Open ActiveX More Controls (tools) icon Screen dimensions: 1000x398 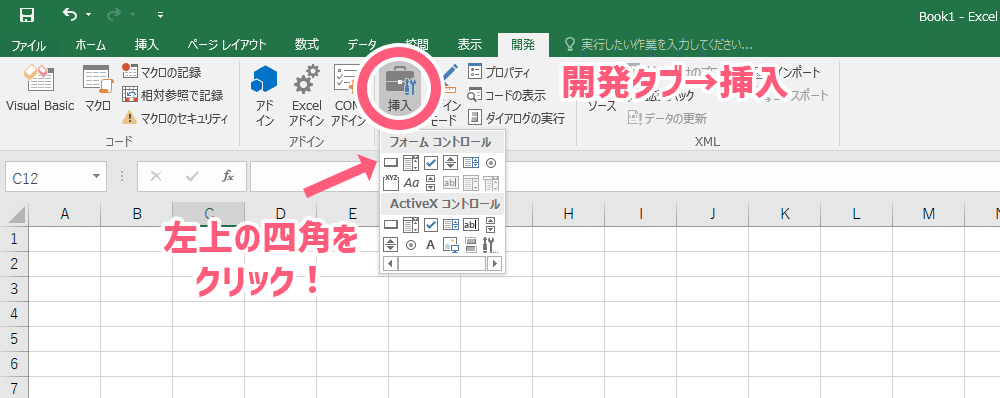pos(490,244)
